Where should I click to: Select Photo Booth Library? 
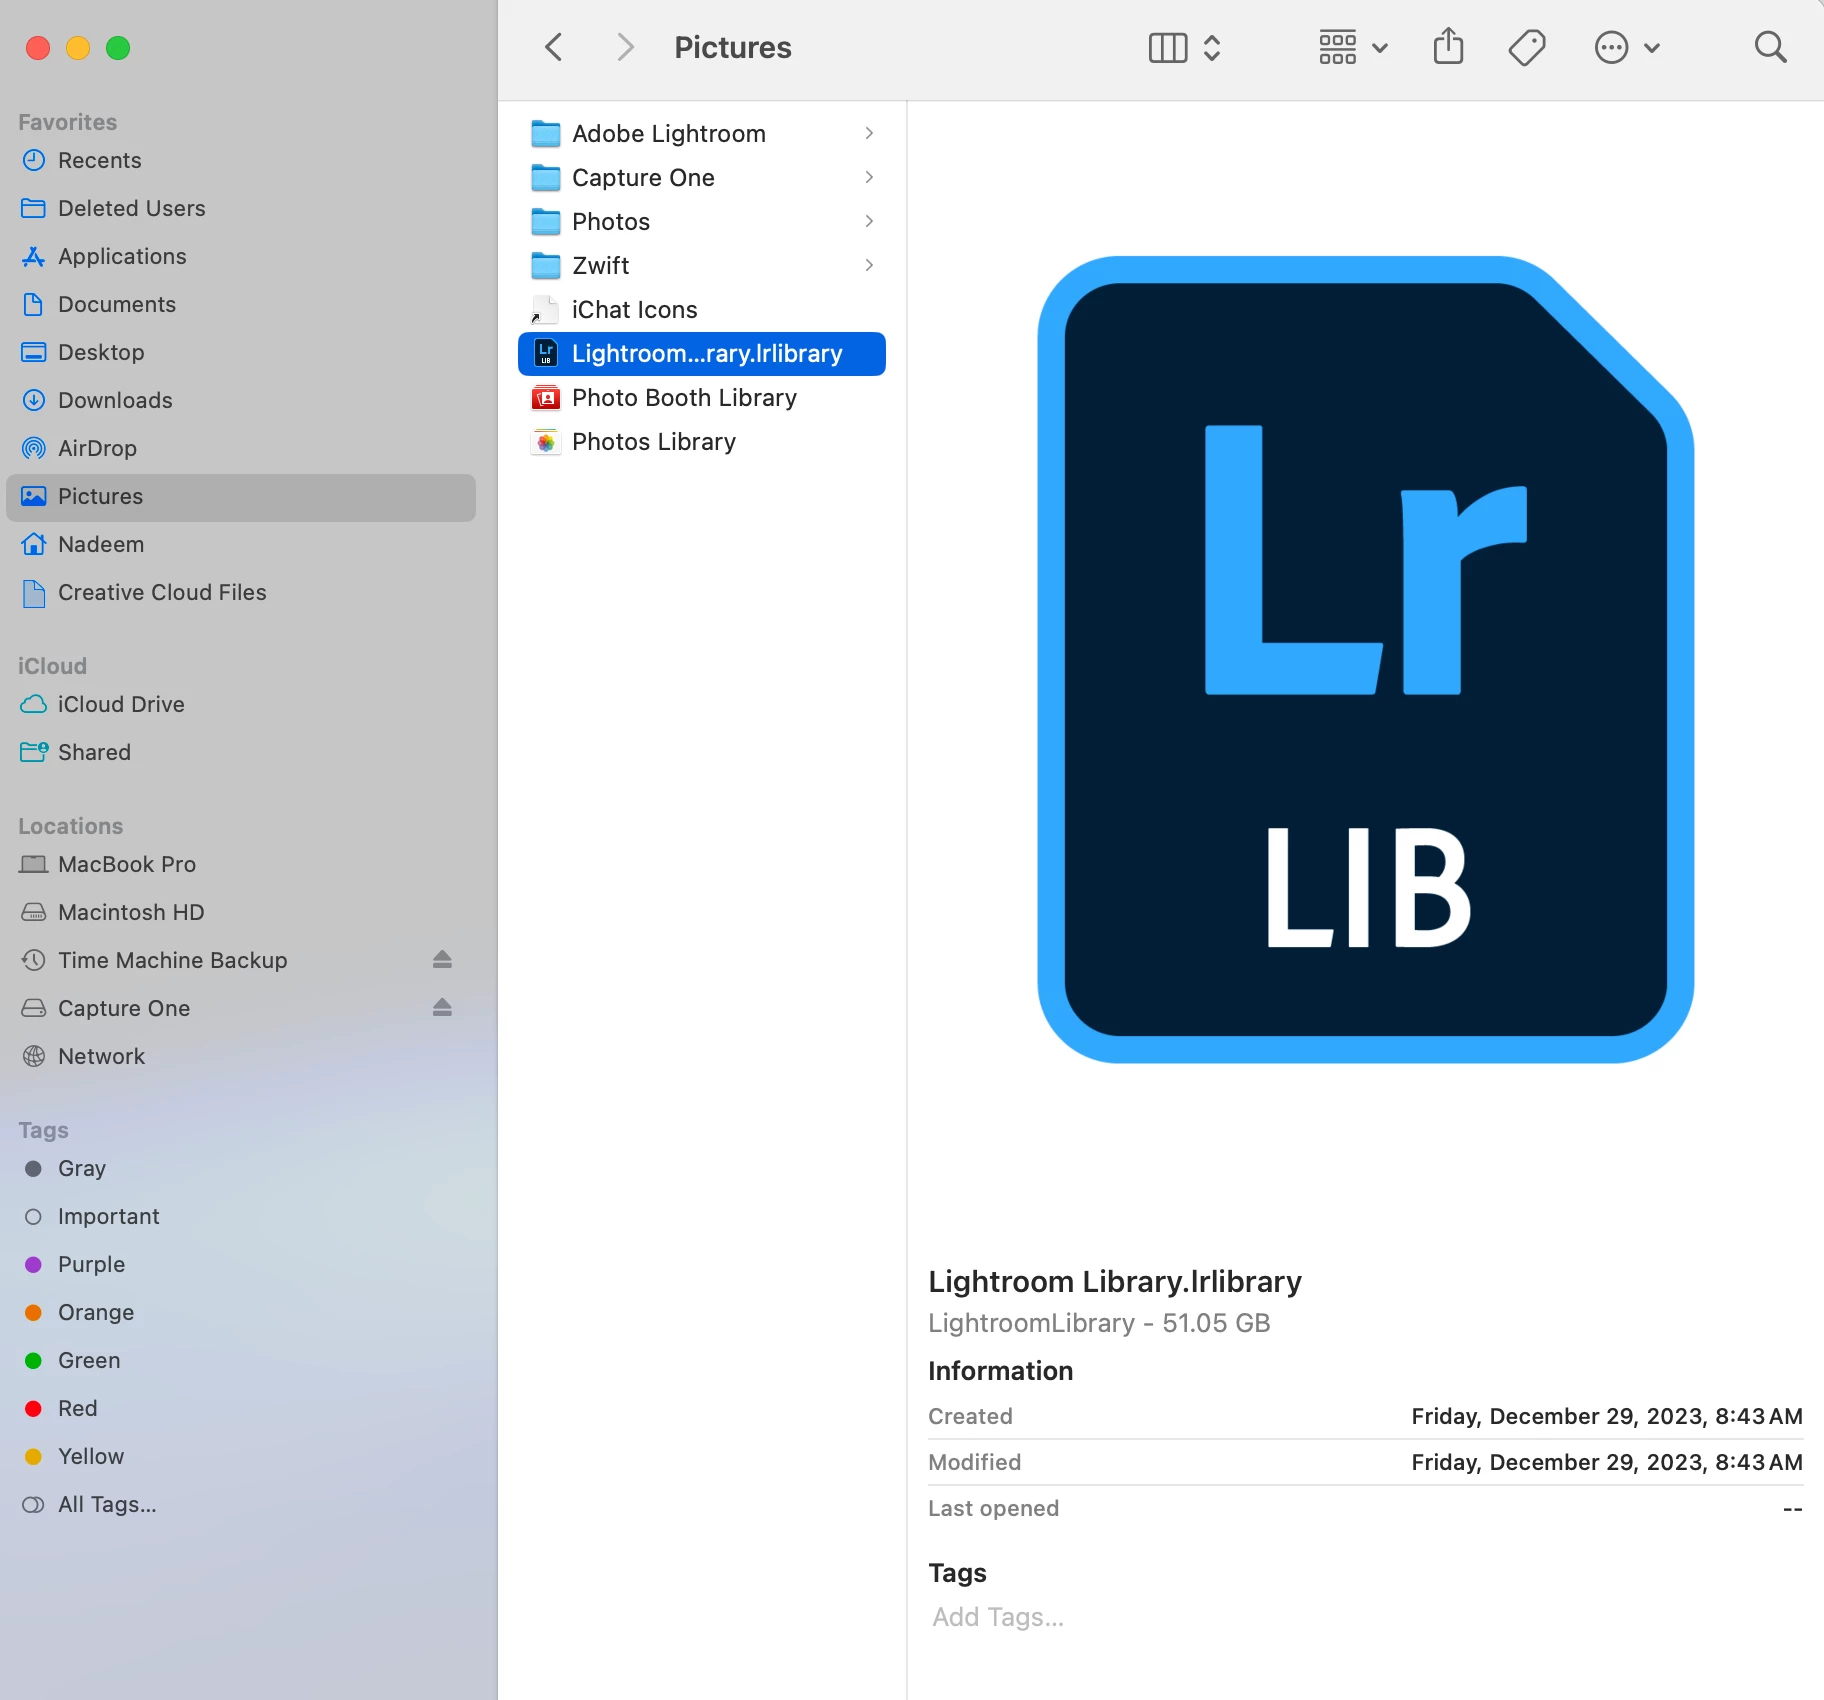[702, 398]
